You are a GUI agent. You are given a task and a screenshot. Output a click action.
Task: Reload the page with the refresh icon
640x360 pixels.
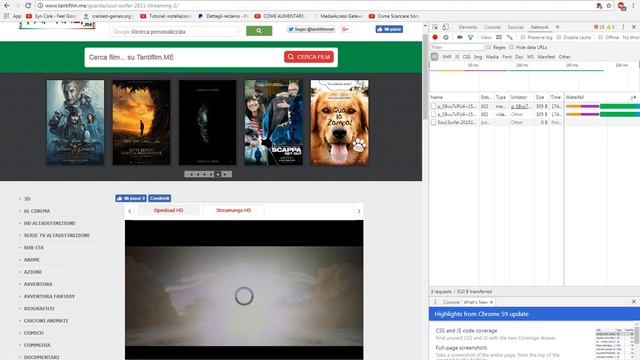28,6
